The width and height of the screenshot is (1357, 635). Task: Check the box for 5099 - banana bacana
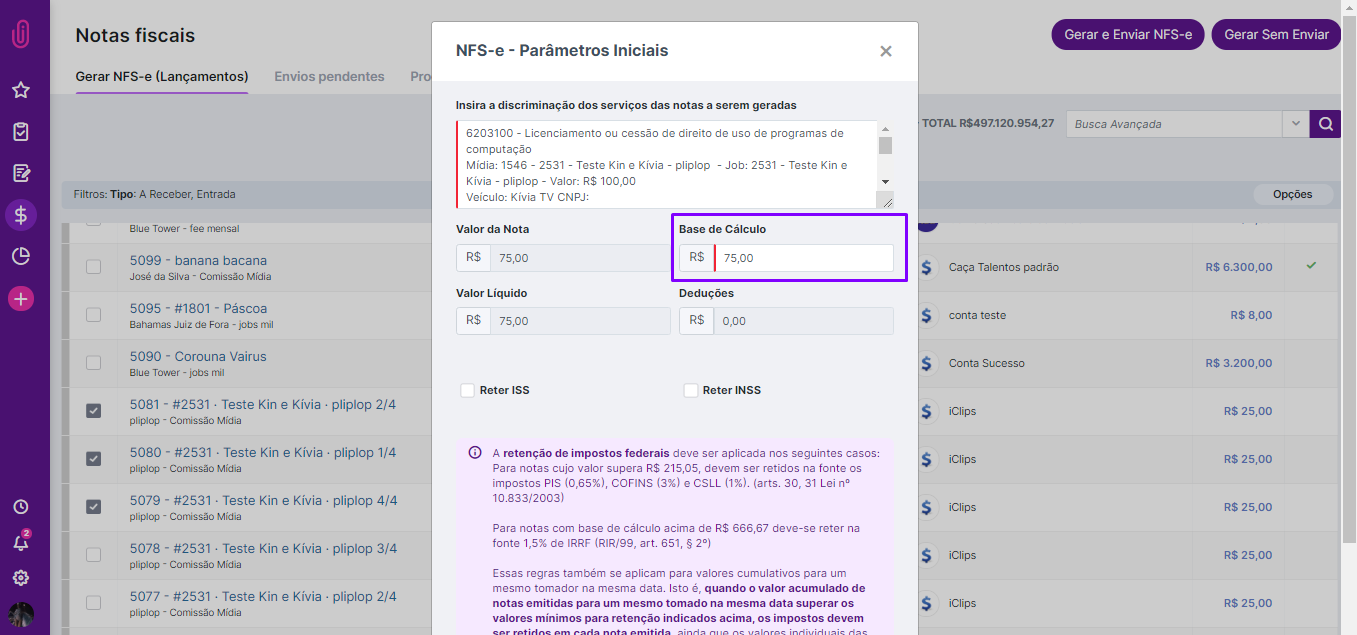click(93, 267)
